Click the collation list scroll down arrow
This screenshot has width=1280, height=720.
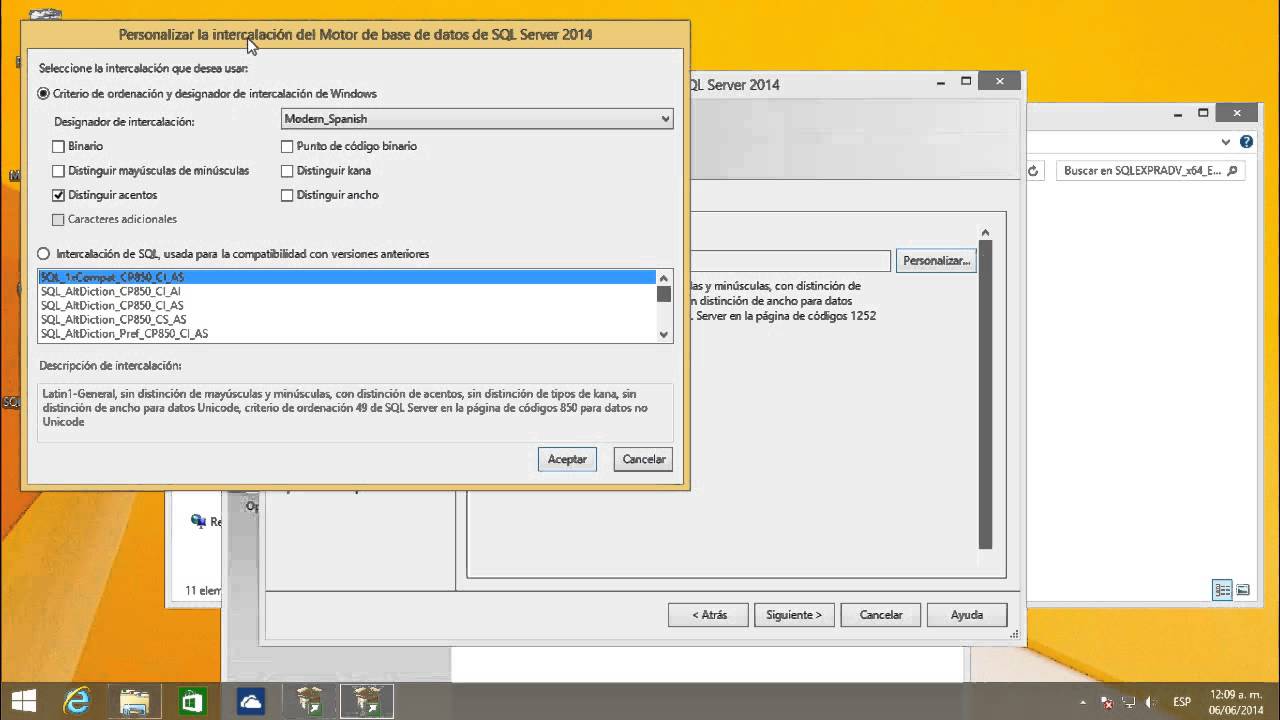click(664, 335)
